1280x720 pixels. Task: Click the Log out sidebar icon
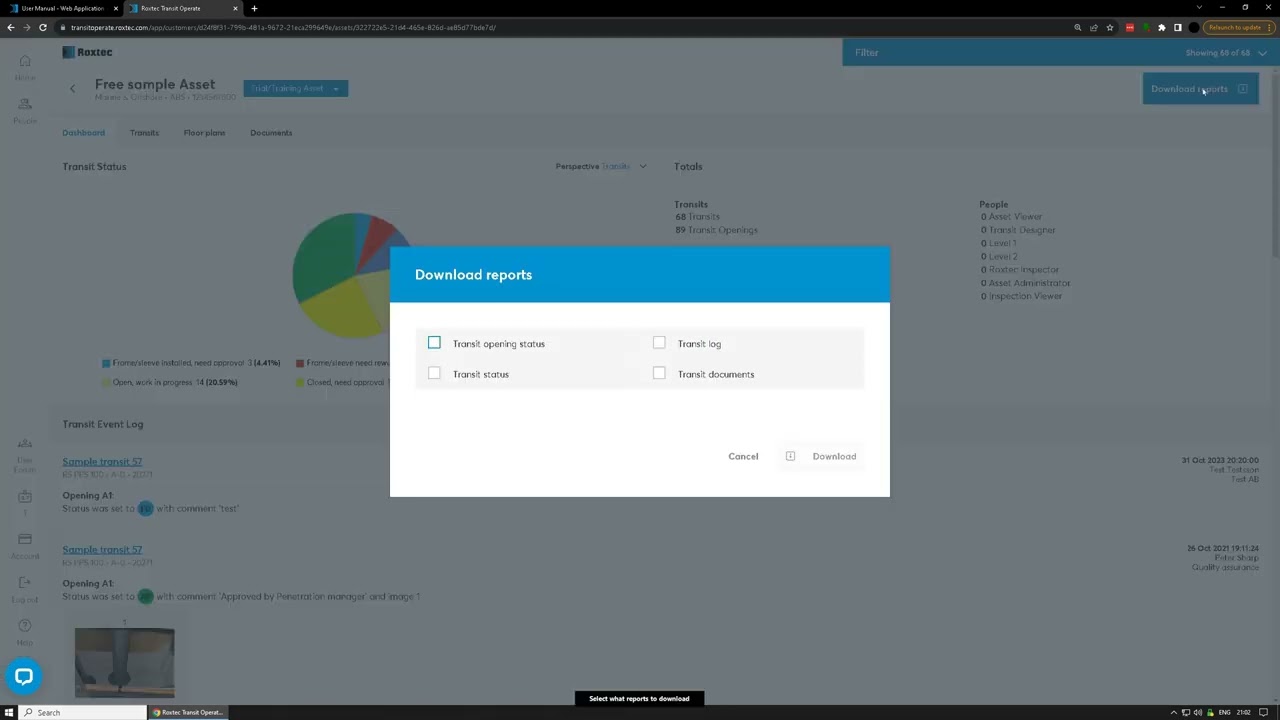pyautogui.click(x=25, y=588)
